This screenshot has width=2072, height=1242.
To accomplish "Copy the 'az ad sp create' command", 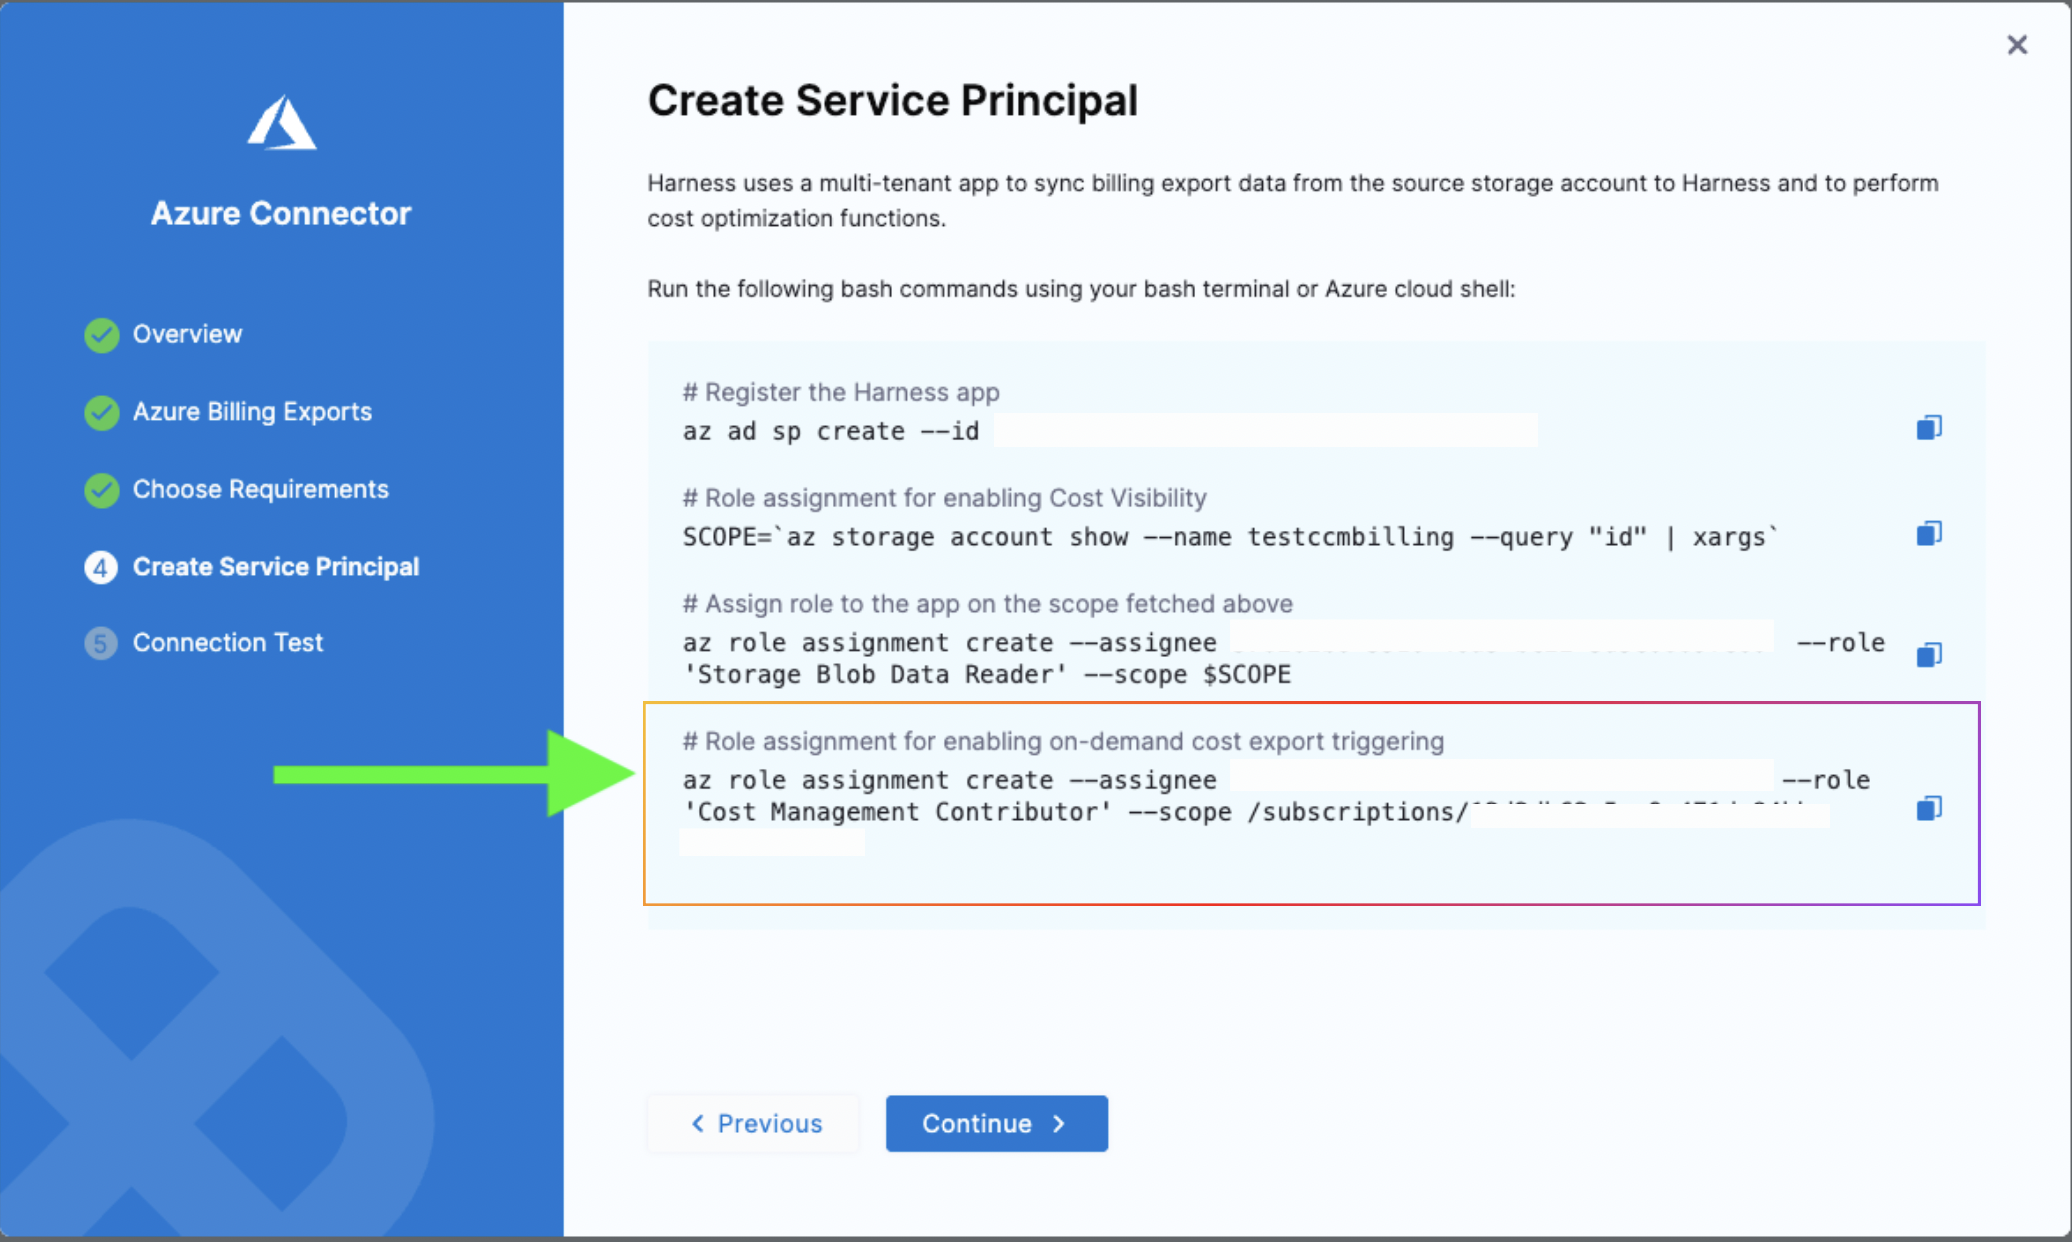I will pyautogui.click(x=1929, y=428).
